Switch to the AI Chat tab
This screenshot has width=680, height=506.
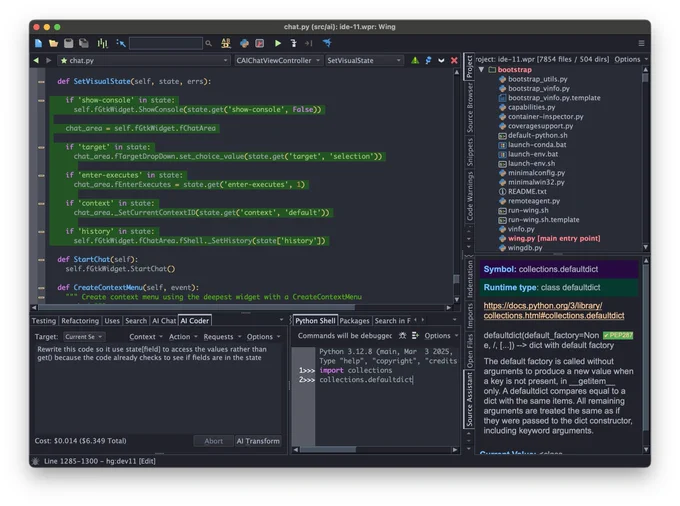click(164, 320)
